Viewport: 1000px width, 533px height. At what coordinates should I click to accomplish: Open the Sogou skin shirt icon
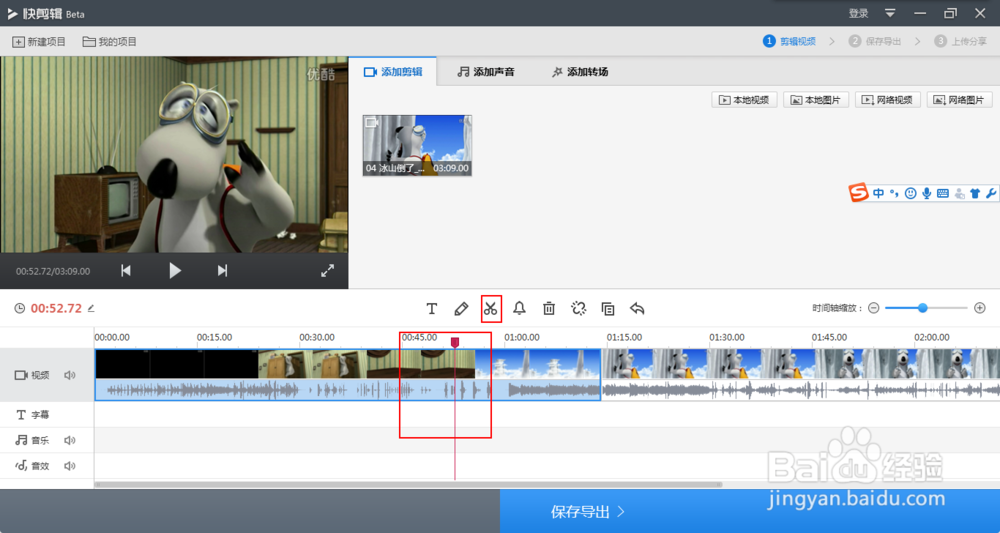click(974, 193)
